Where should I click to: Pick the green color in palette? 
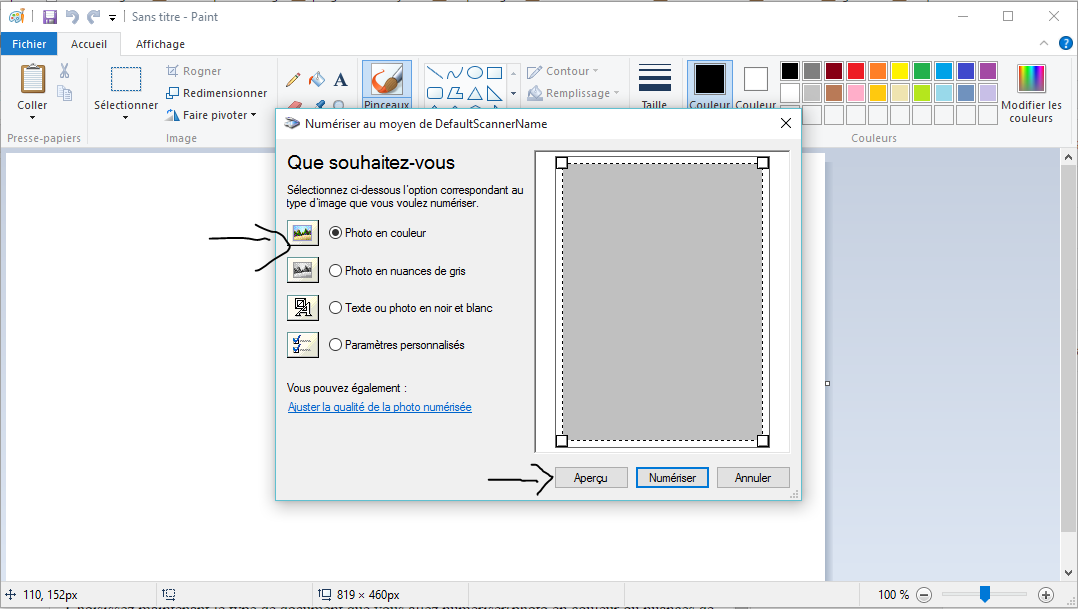pyautogui.click(x=922, y=71)
